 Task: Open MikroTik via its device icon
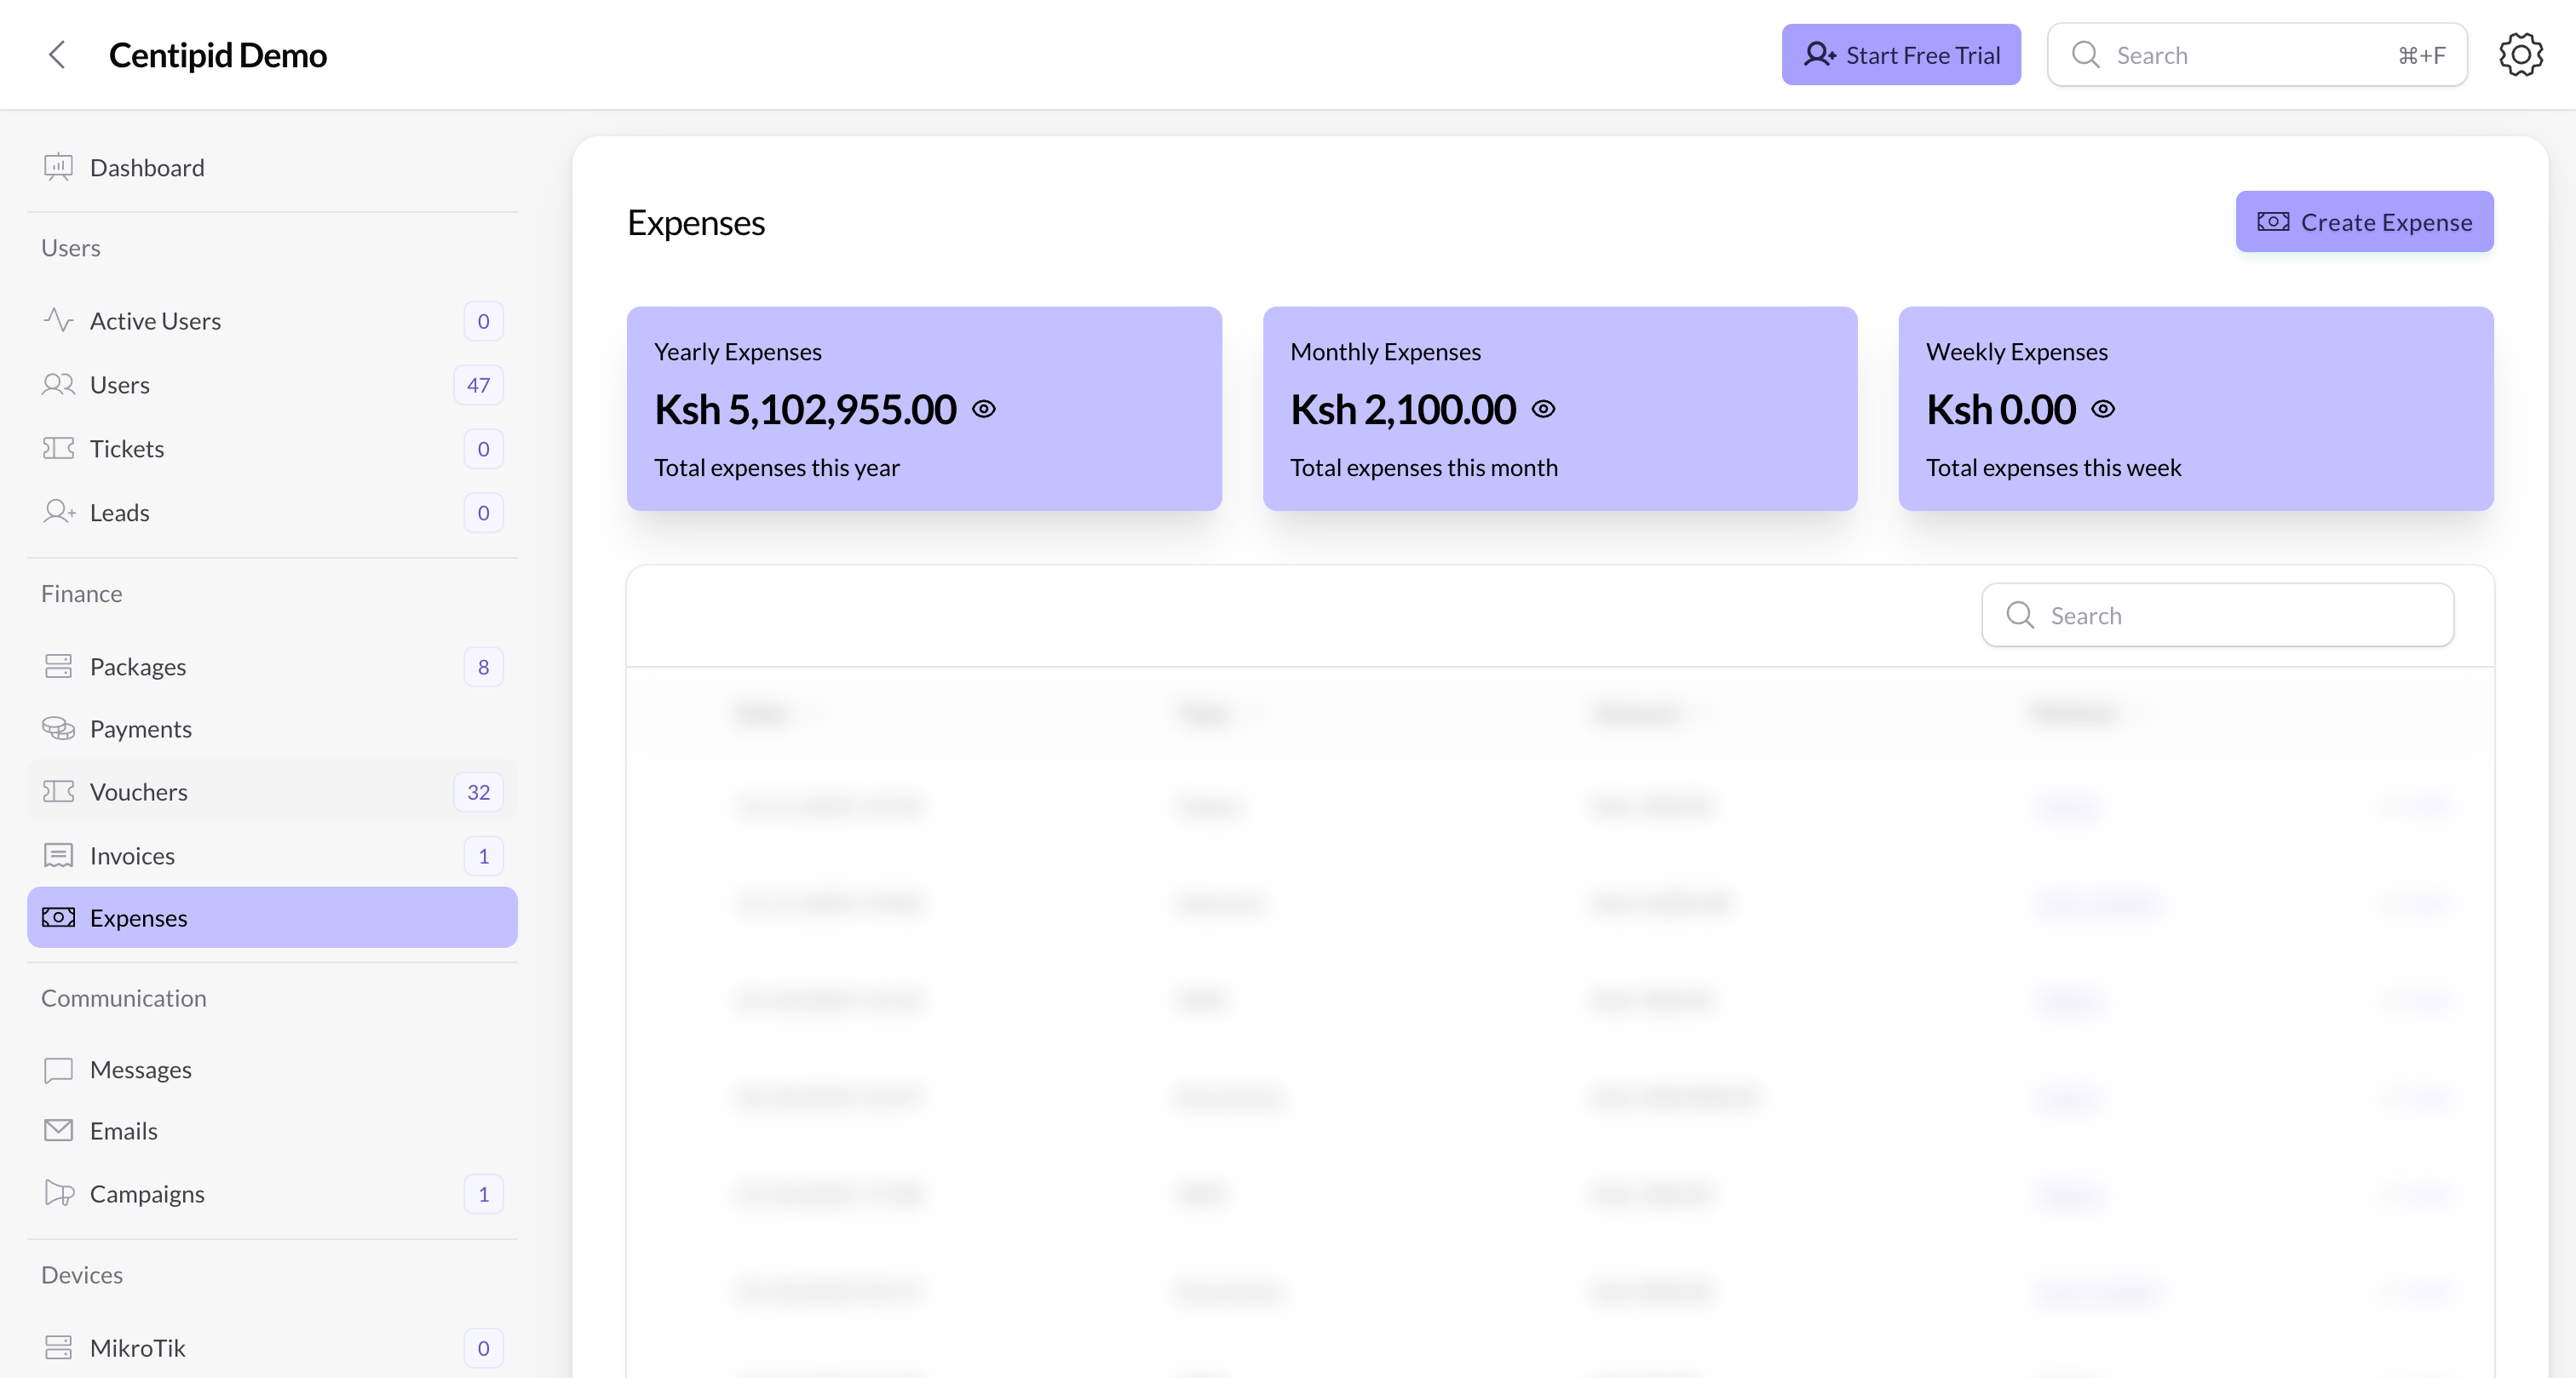pos(57,1347)
